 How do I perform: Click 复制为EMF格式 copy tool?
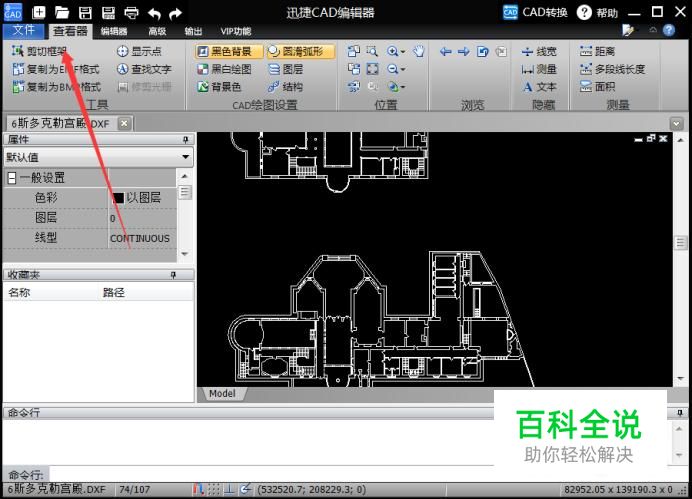pyautogui.click(x=56, y=69)
